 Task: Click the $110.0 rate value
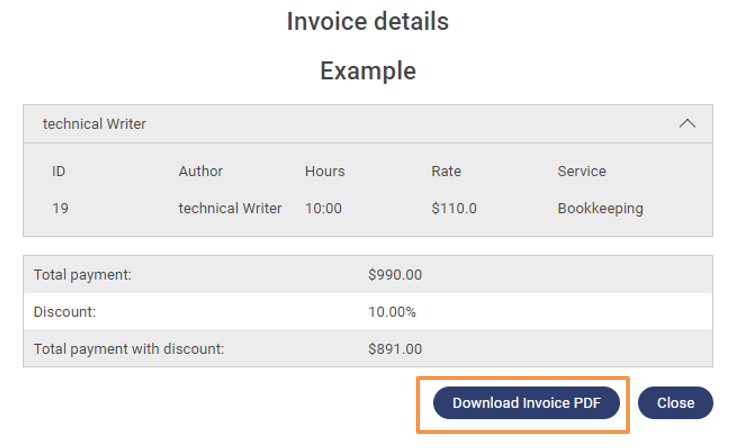tap(454, 209)
